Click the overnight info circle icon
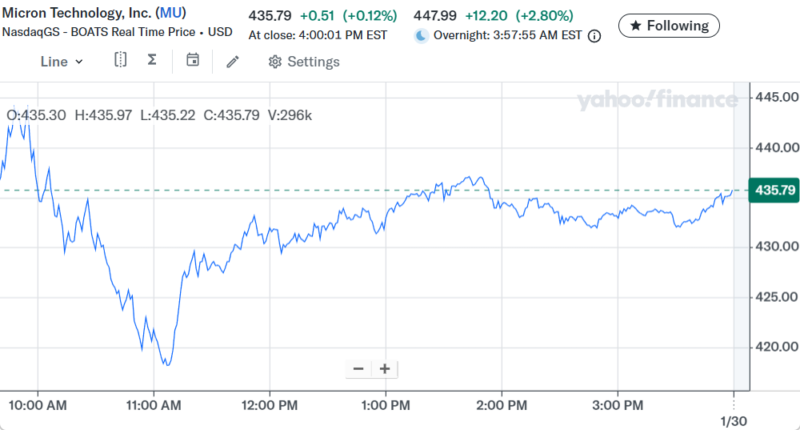Viewport: 800px width, 430px height. [595, 36]
